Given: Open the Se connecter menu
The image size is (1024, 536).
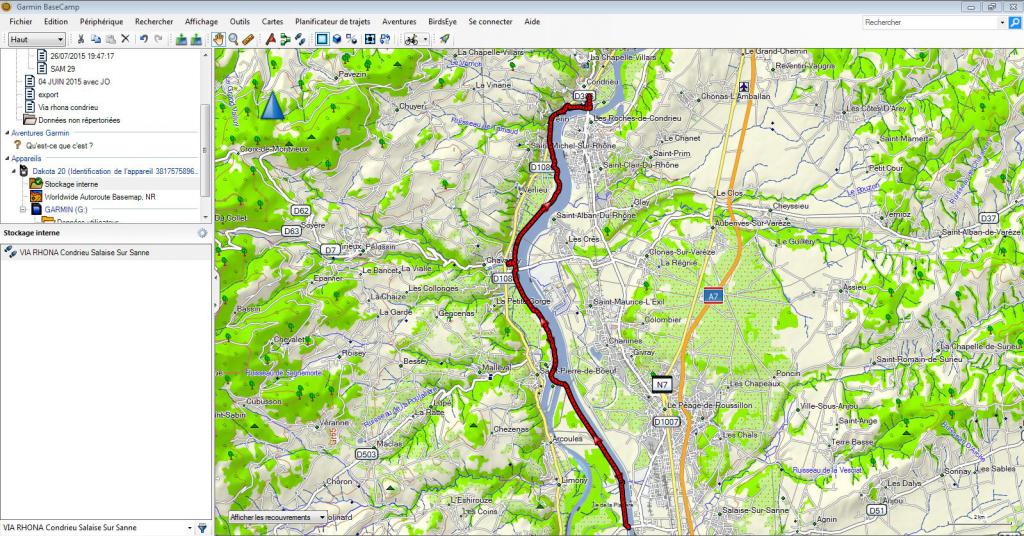Looking at the screenshot, I should coord(490,22).
